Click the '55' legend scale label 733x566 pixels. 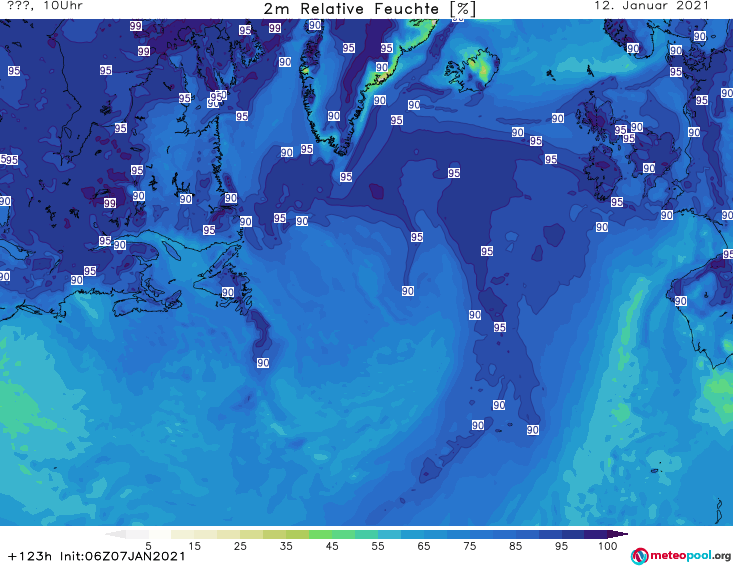click(378, 546)
